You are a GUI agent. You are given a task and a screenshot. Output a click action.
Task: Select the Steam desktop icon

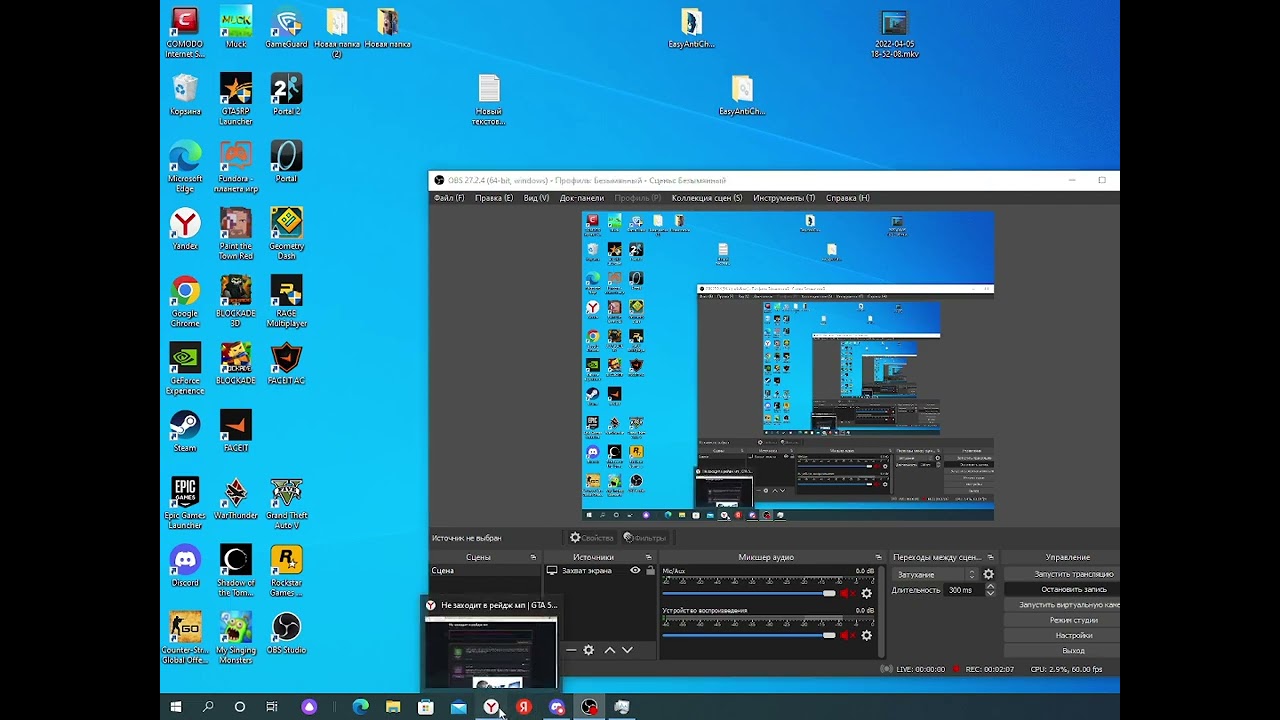point(185,431)
